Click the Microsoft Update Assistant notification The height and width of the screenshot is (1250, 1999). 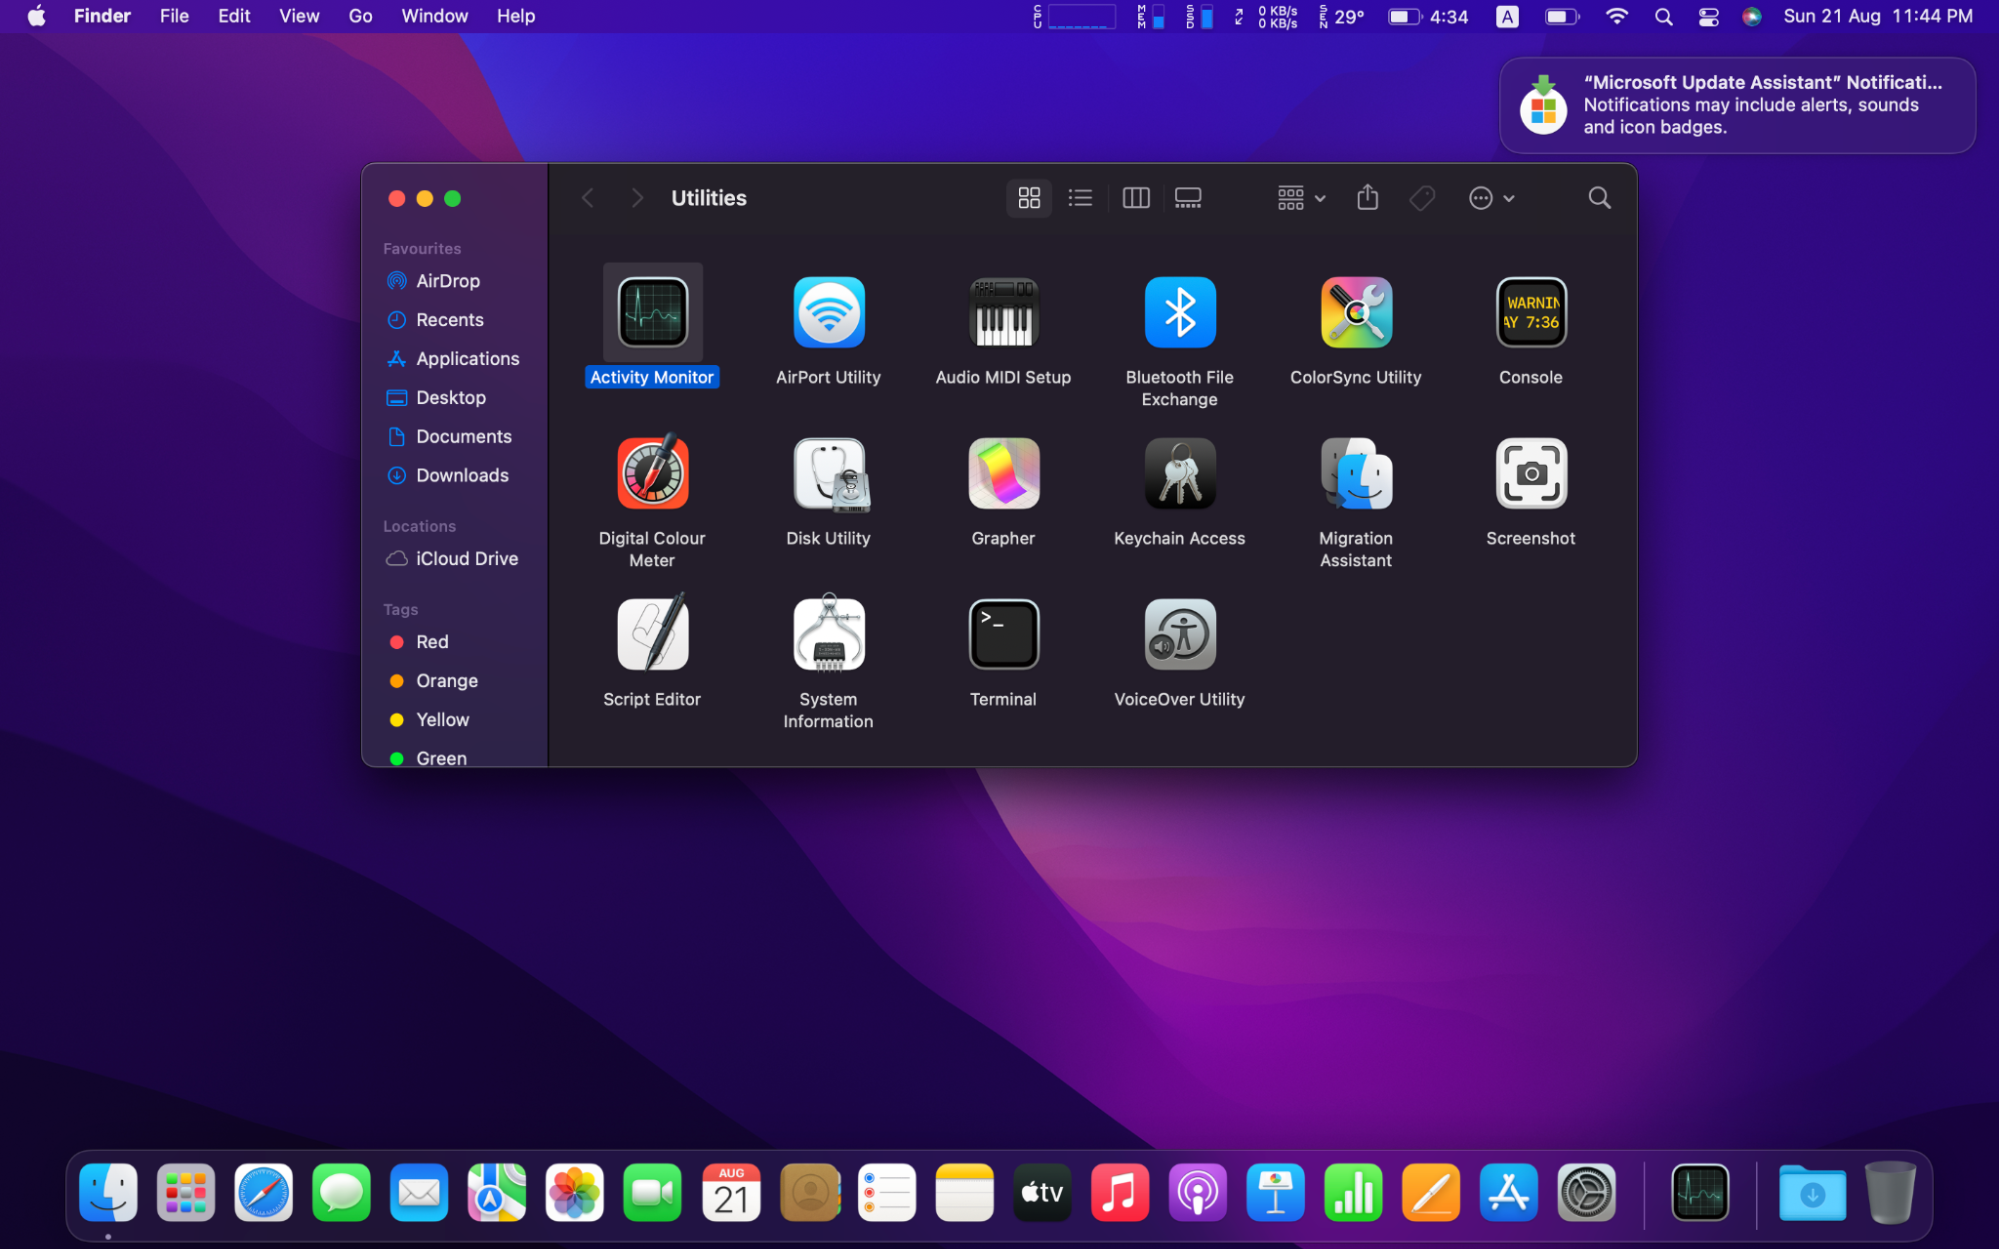1737,105
